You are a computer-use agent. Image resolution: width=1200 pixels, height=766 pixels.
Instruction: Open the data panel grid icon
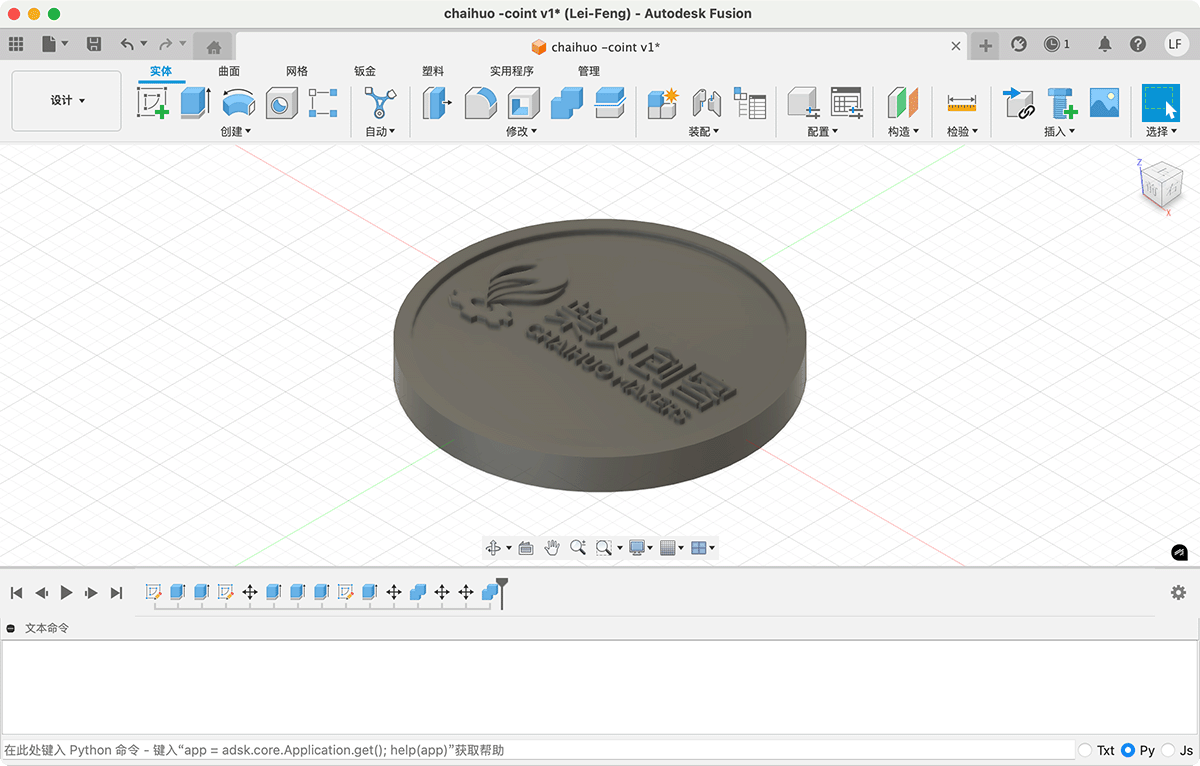16,44
